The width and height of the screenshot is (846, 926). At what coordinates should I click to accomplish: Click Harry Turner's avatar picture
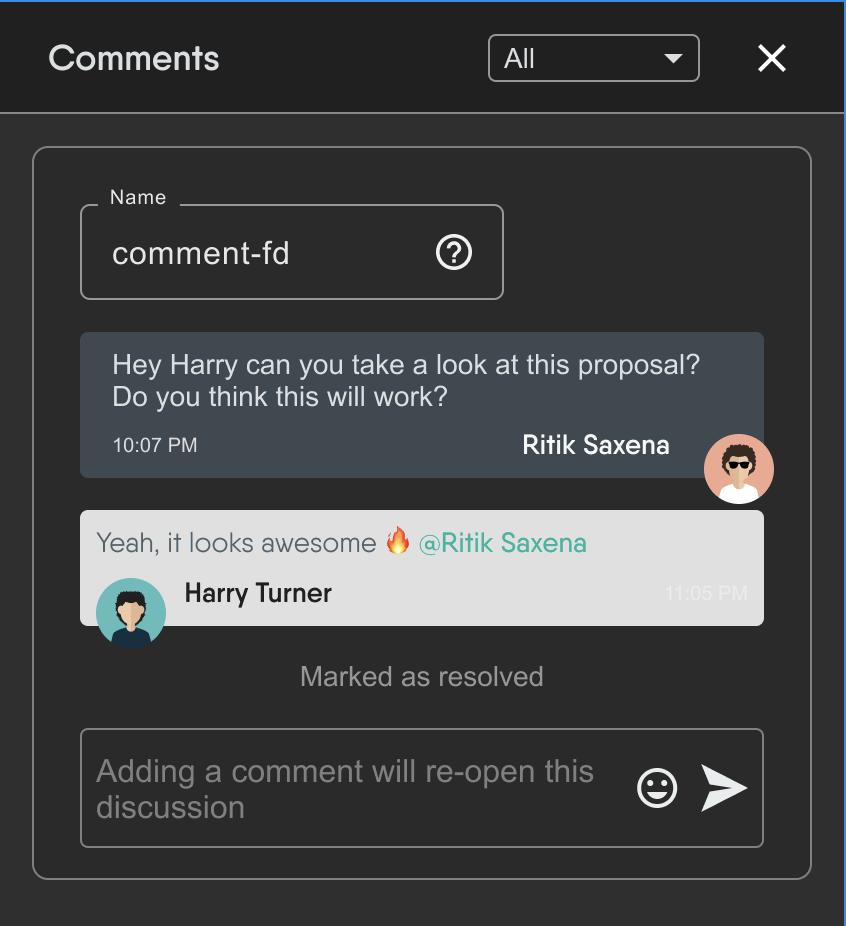[x=131, y=612]
